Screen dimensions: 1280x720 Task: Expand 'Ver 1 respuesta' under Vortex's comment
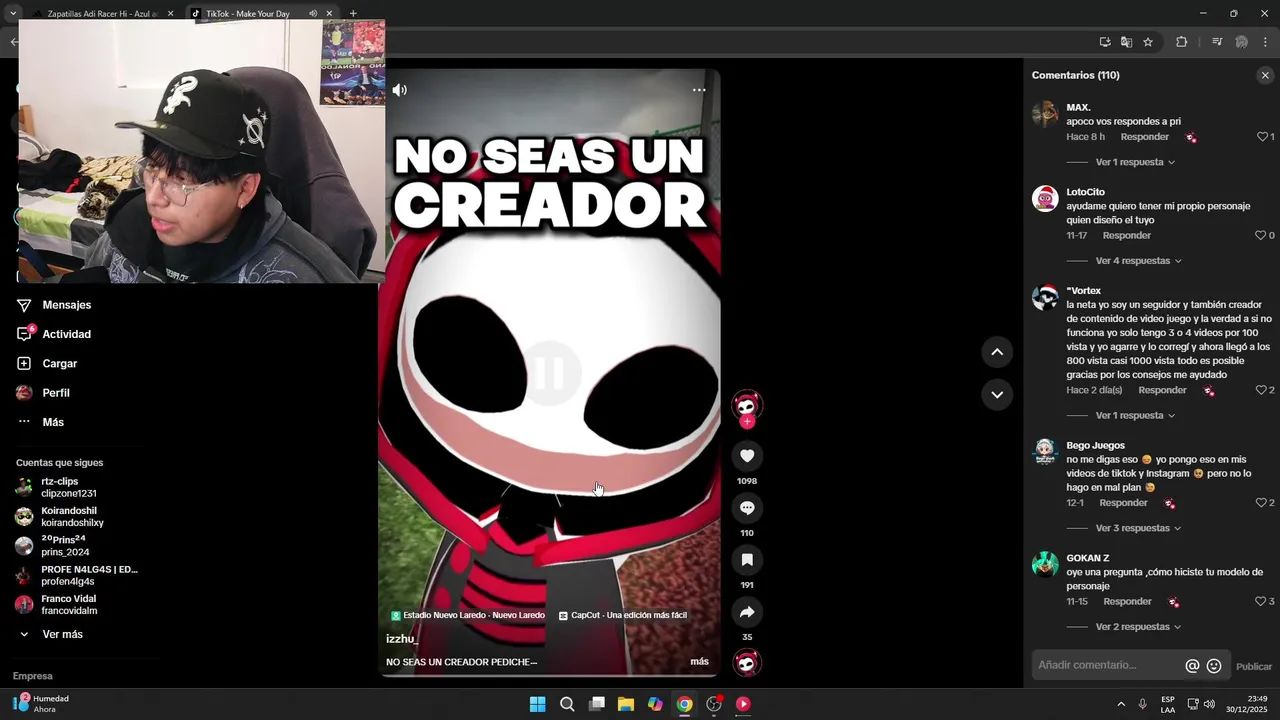pyautogui.click(x=1135, y=415)
